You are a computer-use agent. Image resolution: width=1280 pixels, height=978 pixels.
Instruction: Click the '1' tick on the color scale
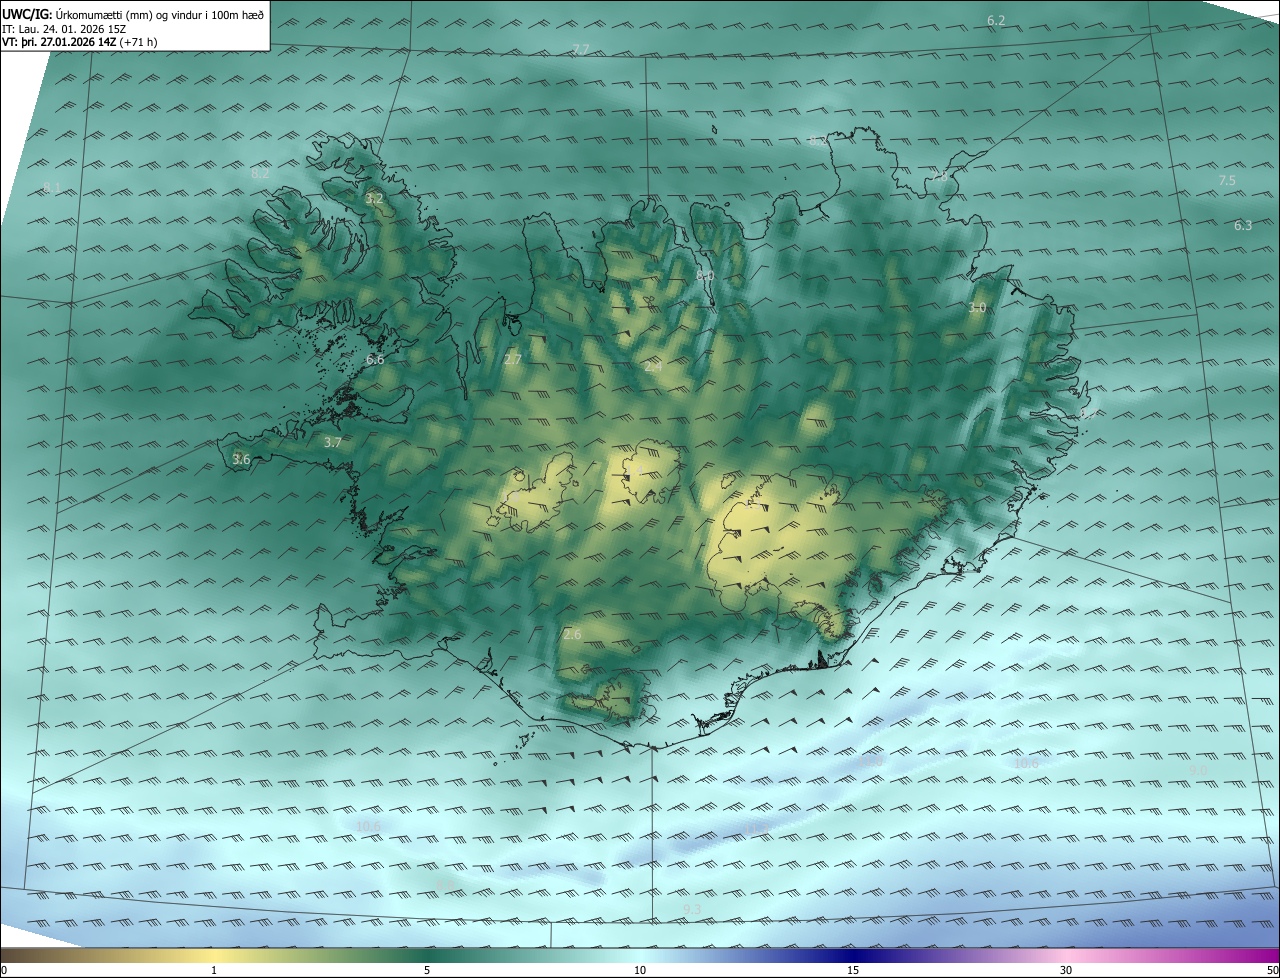[214, 970]
